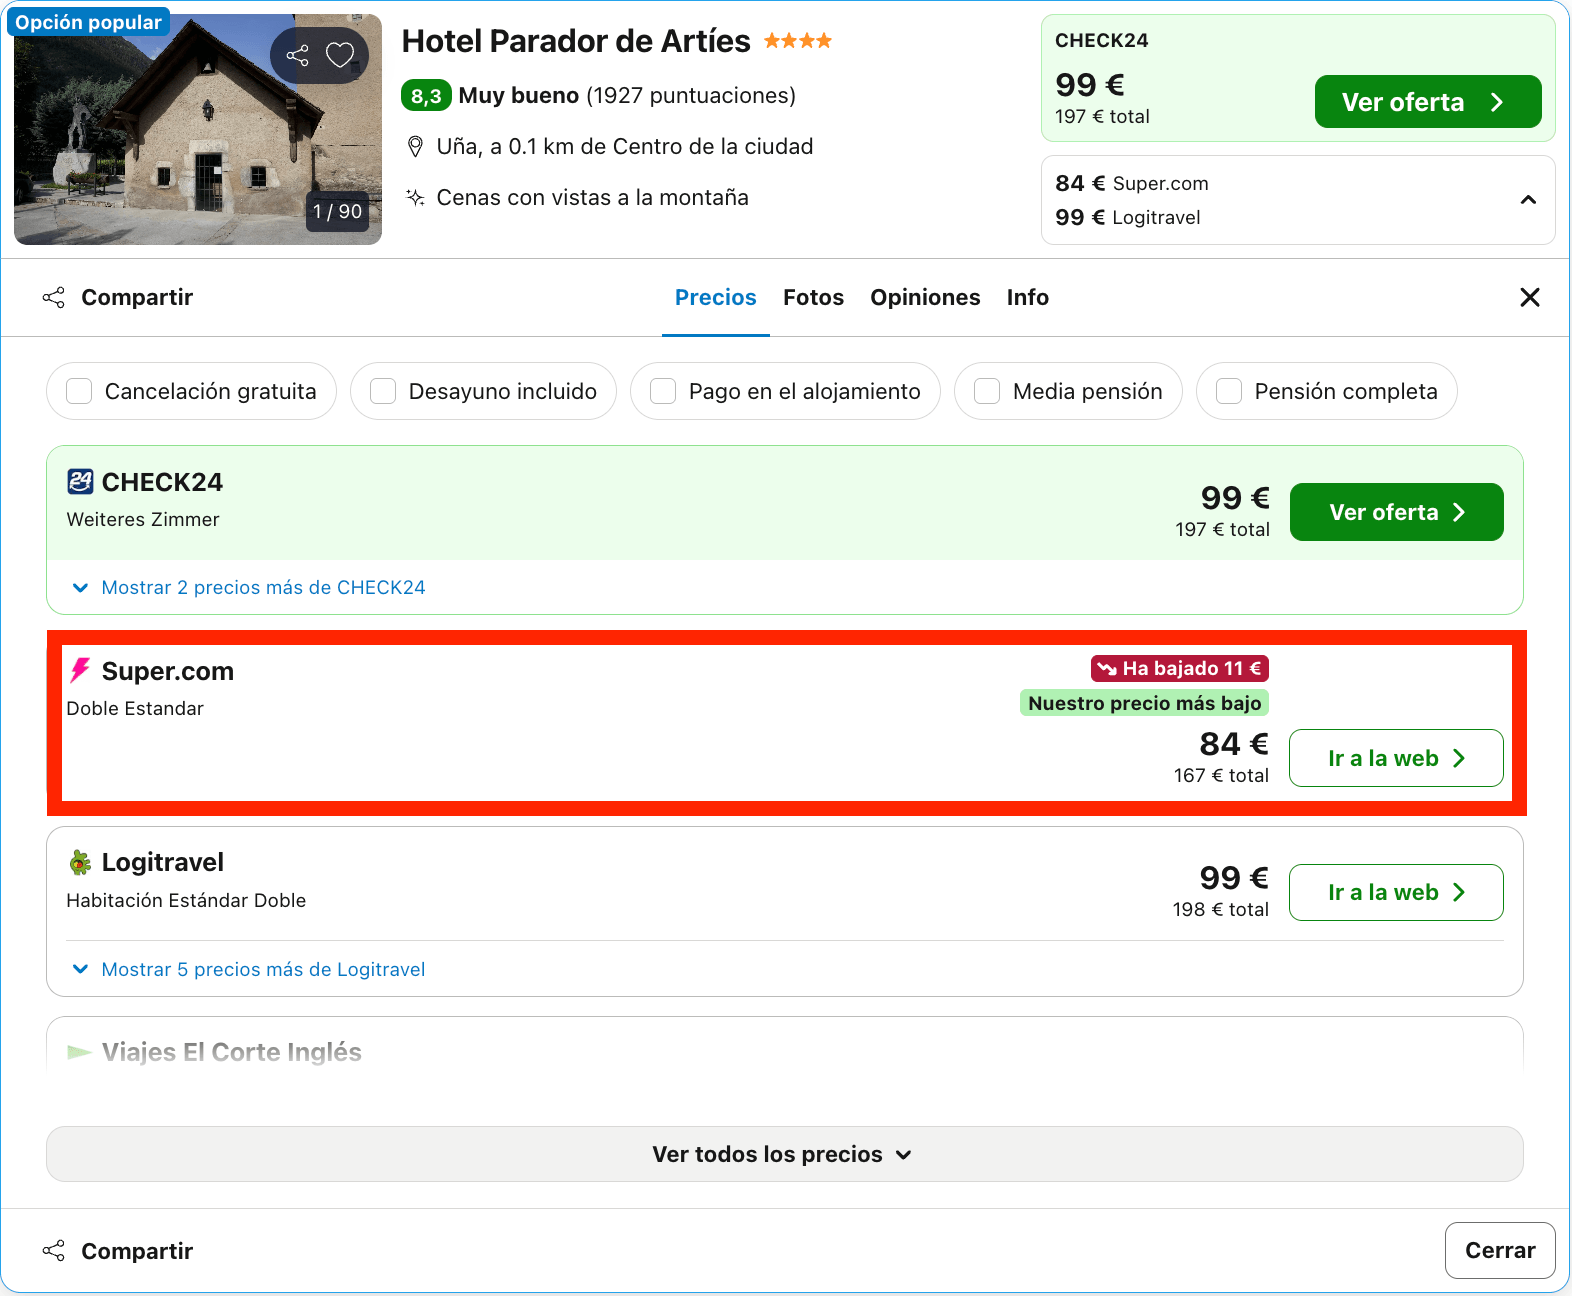Click the Cerrar button
Screen dimensions: 1572x1296
(1500, 1250)
